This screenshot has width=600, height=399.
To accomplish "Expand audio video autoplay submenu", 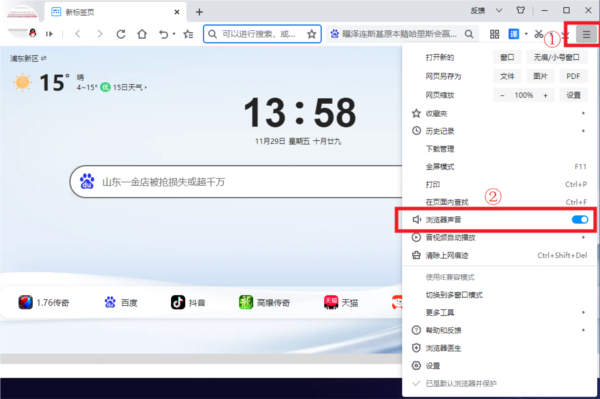I will 499,238.
